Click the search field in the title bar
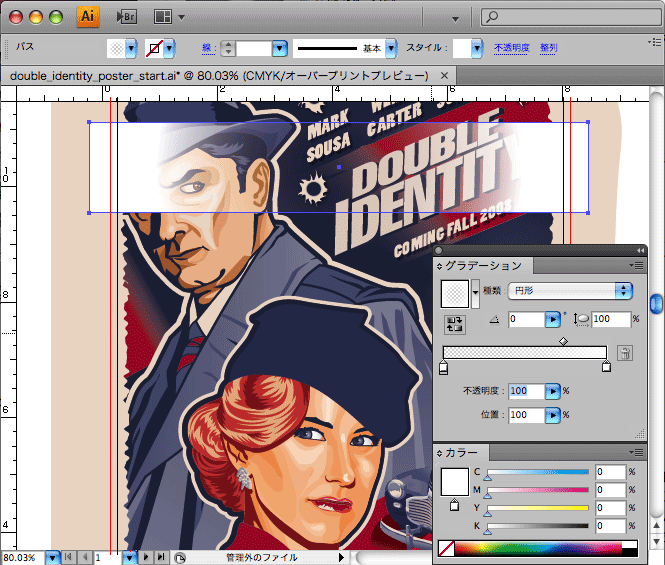 point(573,17)
